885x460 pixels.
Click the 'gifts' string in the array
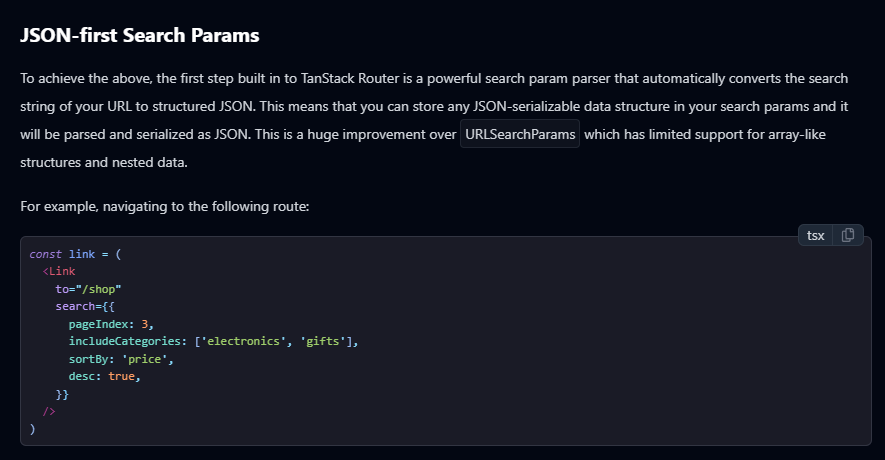(x=323, y=341)
